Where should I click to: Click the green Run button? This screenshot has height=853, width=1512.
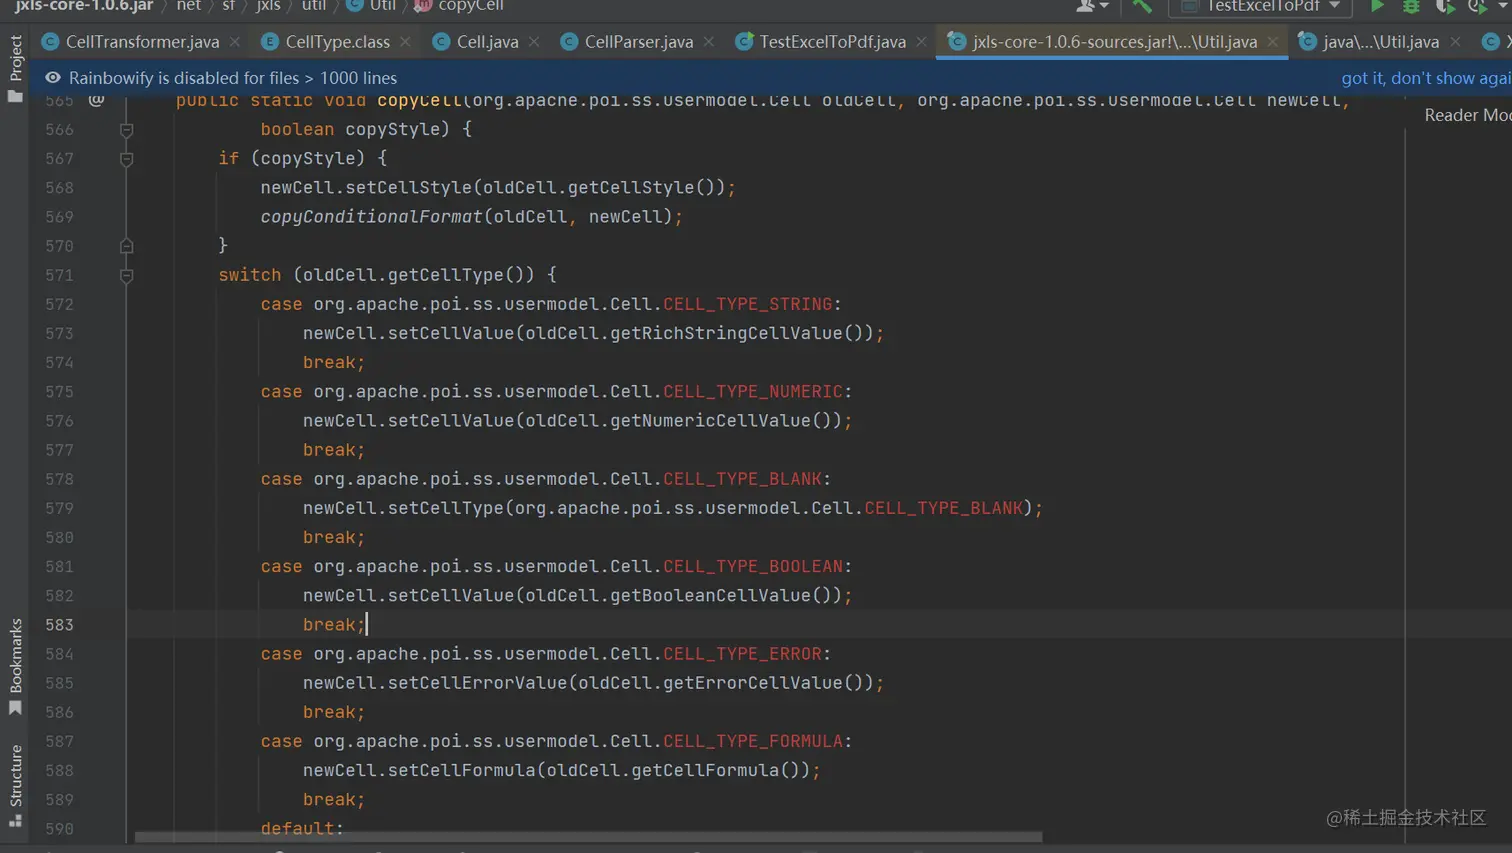pyautogui.click(x=1377, y=6)
